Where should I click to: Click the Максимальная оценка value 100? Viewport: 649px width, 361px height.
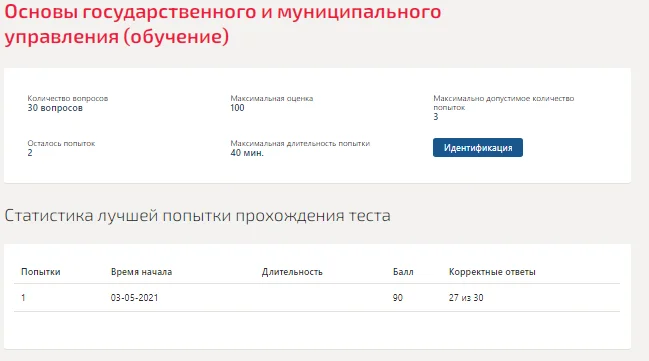point(237,108)
